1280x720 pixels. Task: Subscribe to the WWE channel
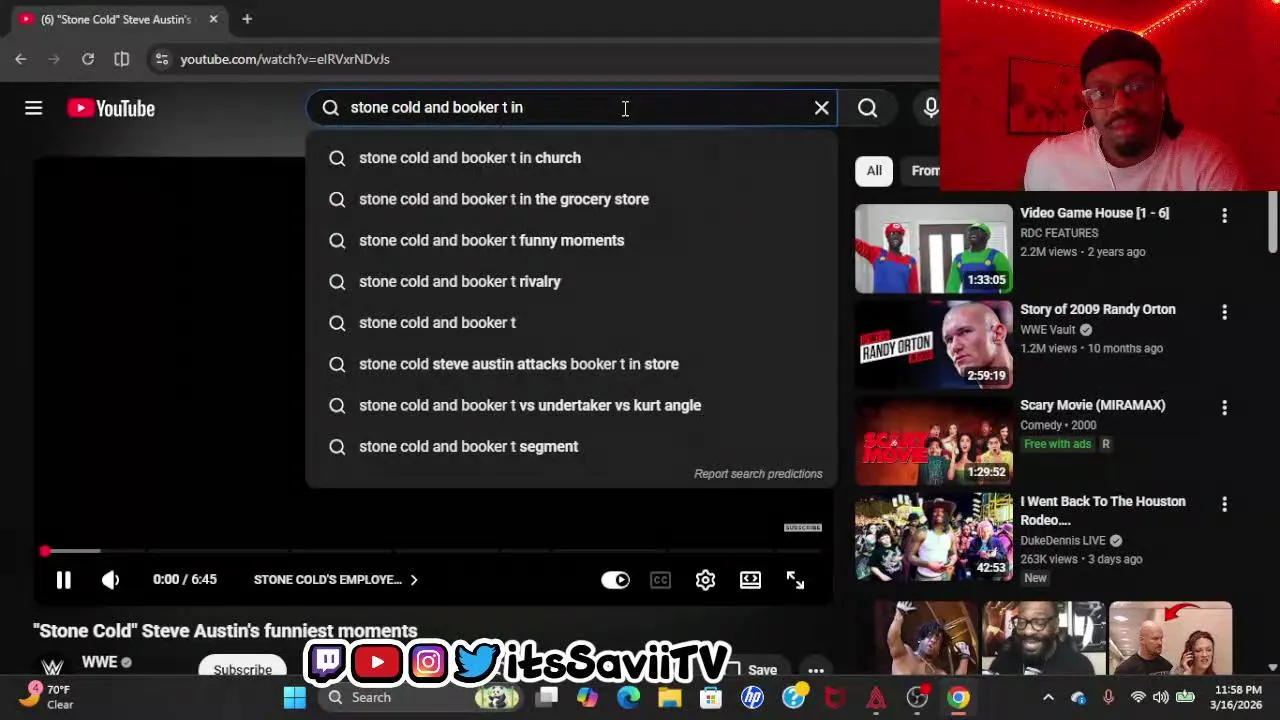(242, 668)
